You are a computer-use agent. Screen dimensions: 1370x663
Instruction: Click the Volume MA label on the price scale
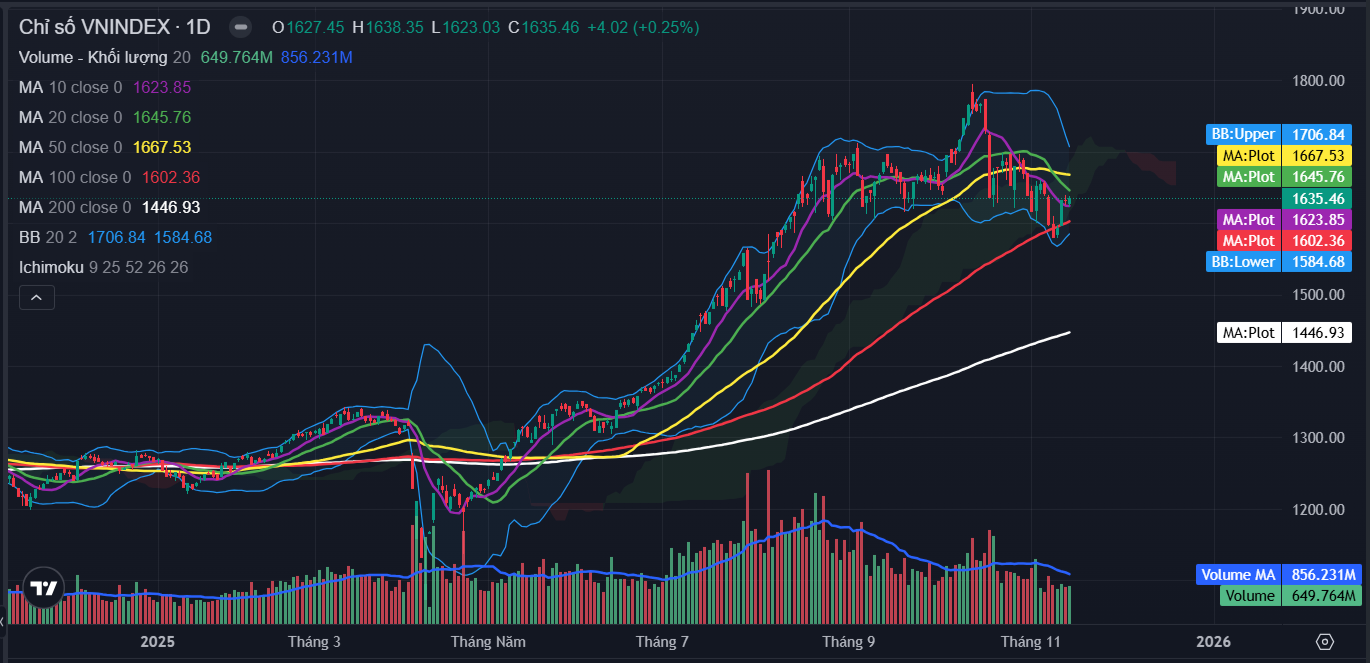(x=1238, y=575)
